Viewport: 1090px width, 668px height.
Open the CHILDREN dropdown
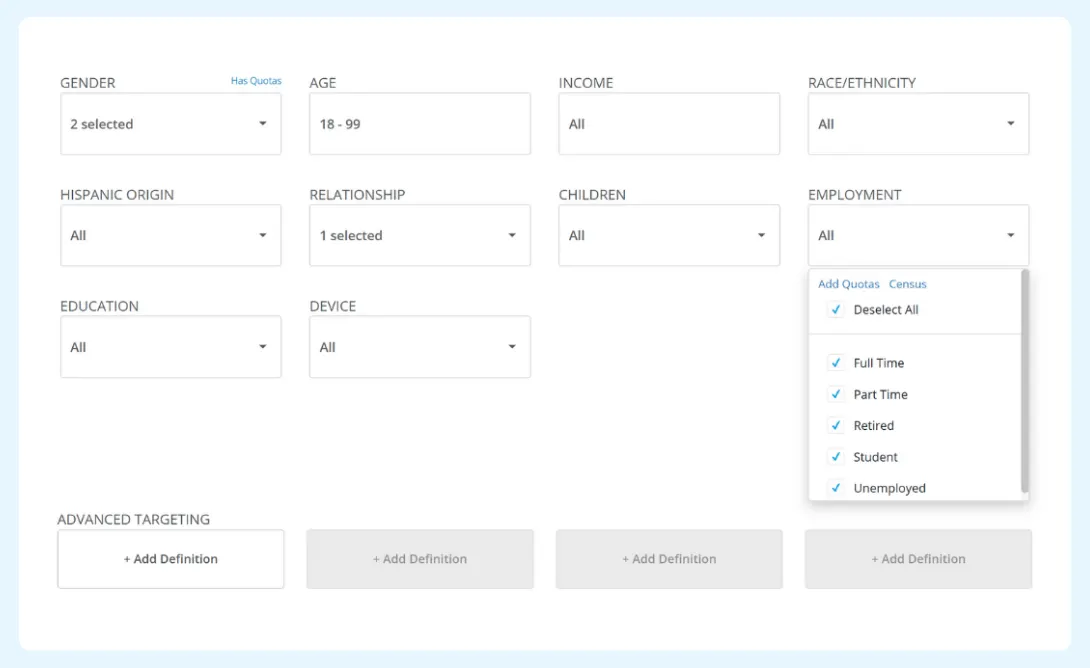[668, 235]
